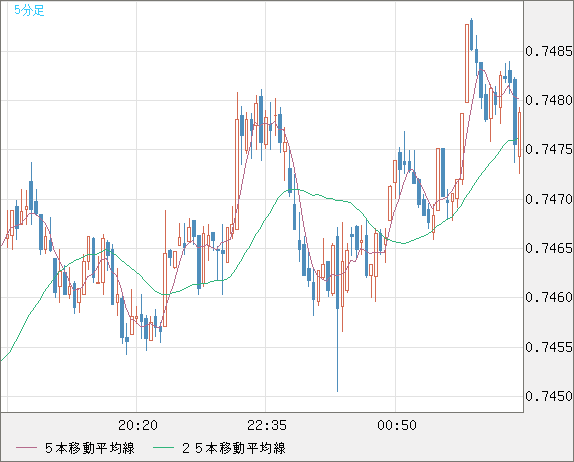Select the 0.7475 price axis label
574x462 pixels.
point(549,150)
